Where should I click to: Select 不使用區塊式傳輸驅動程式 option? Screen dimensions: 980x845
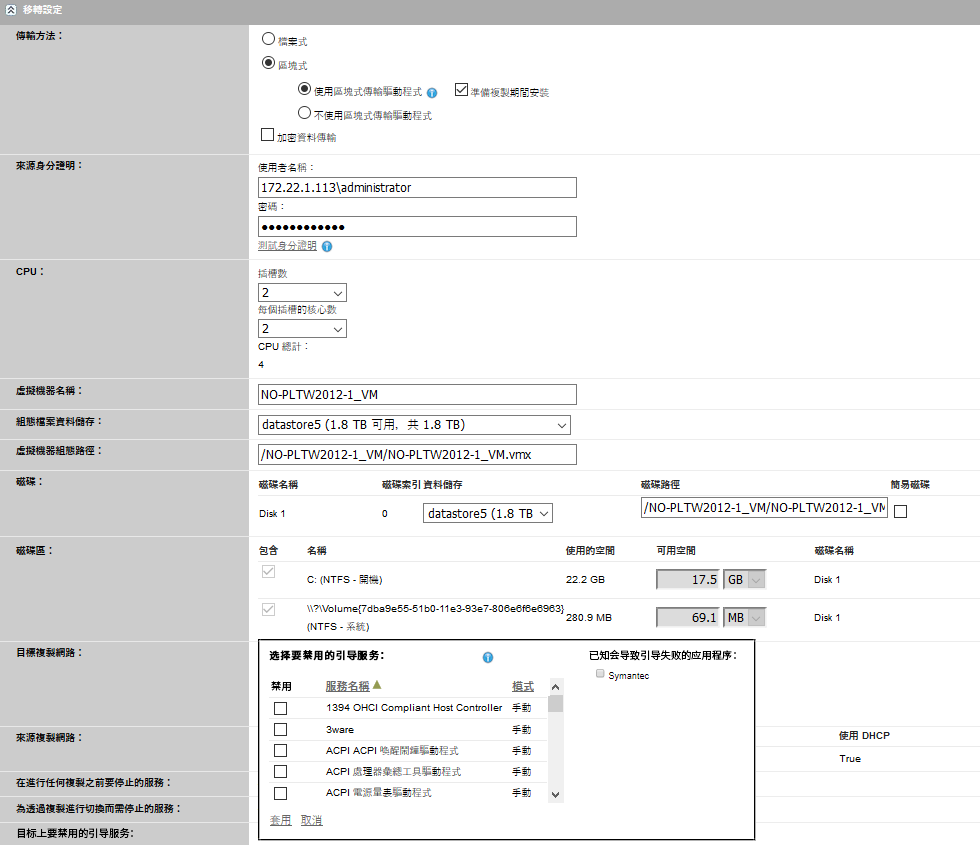click(305, 114)
